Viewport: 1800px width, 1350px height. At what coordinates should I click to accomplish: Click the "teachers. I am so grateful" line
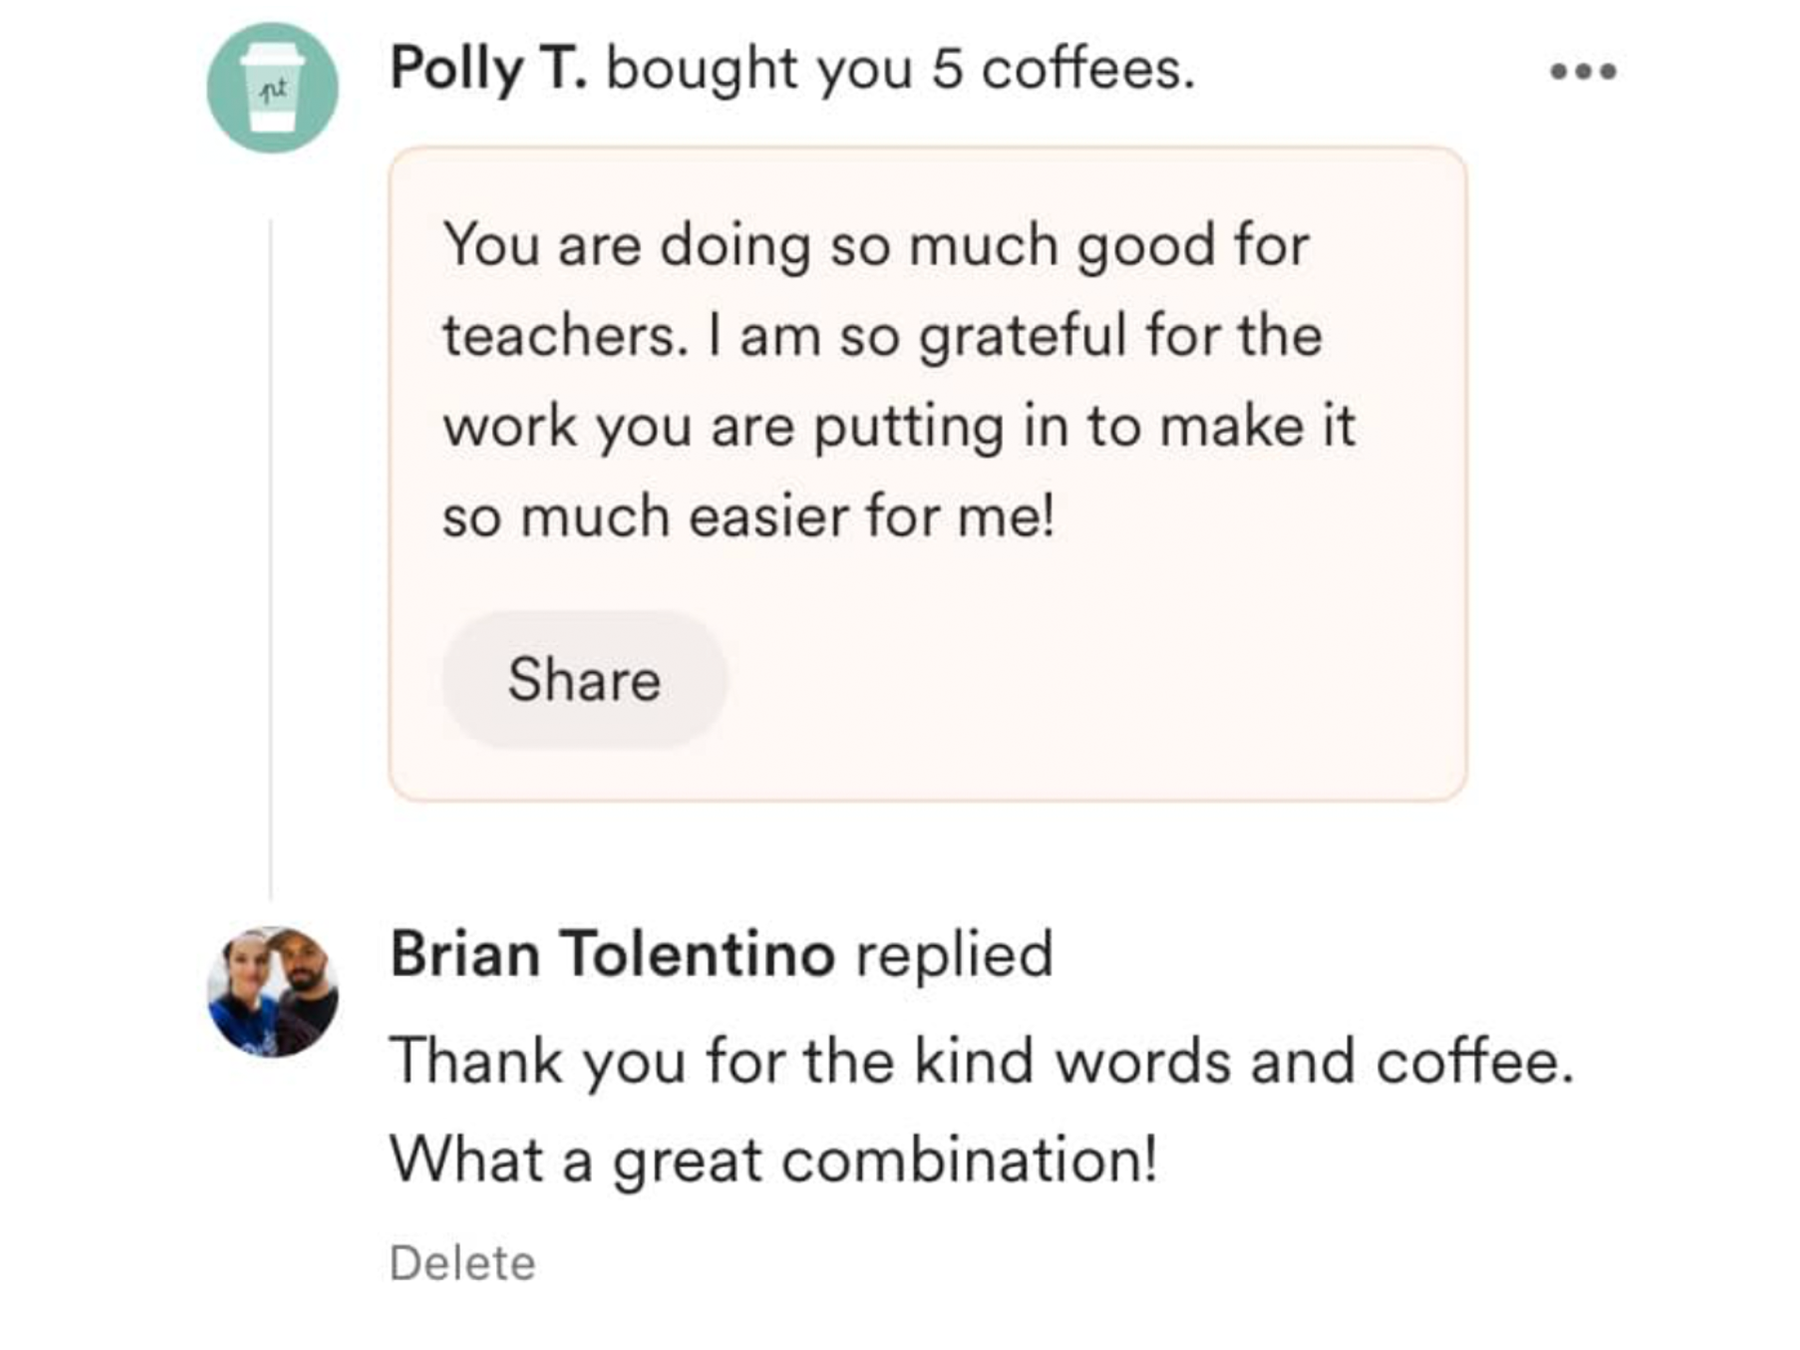882,335
